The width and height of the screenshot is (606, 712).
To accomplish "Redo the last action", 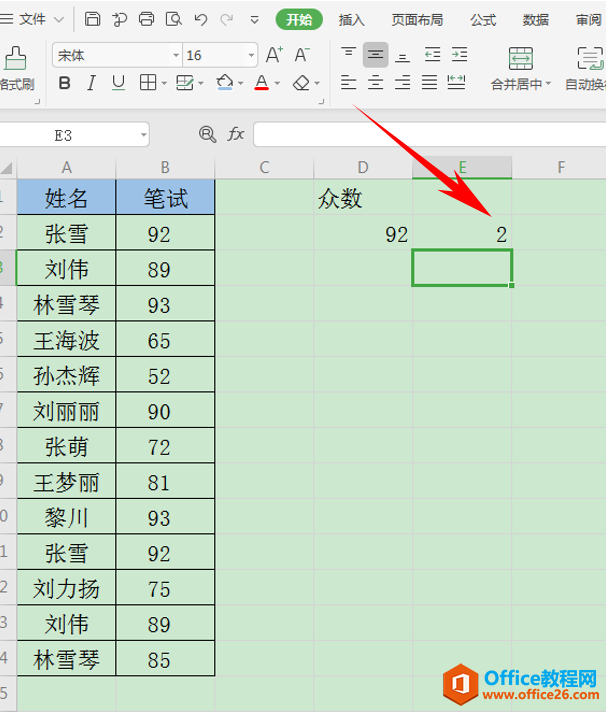I will [227, 20].
